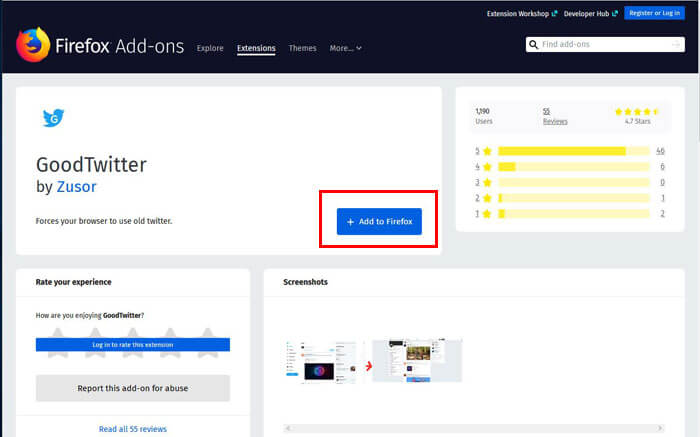Open the Explore section
The image size is (700, 437).
point(210,48)
